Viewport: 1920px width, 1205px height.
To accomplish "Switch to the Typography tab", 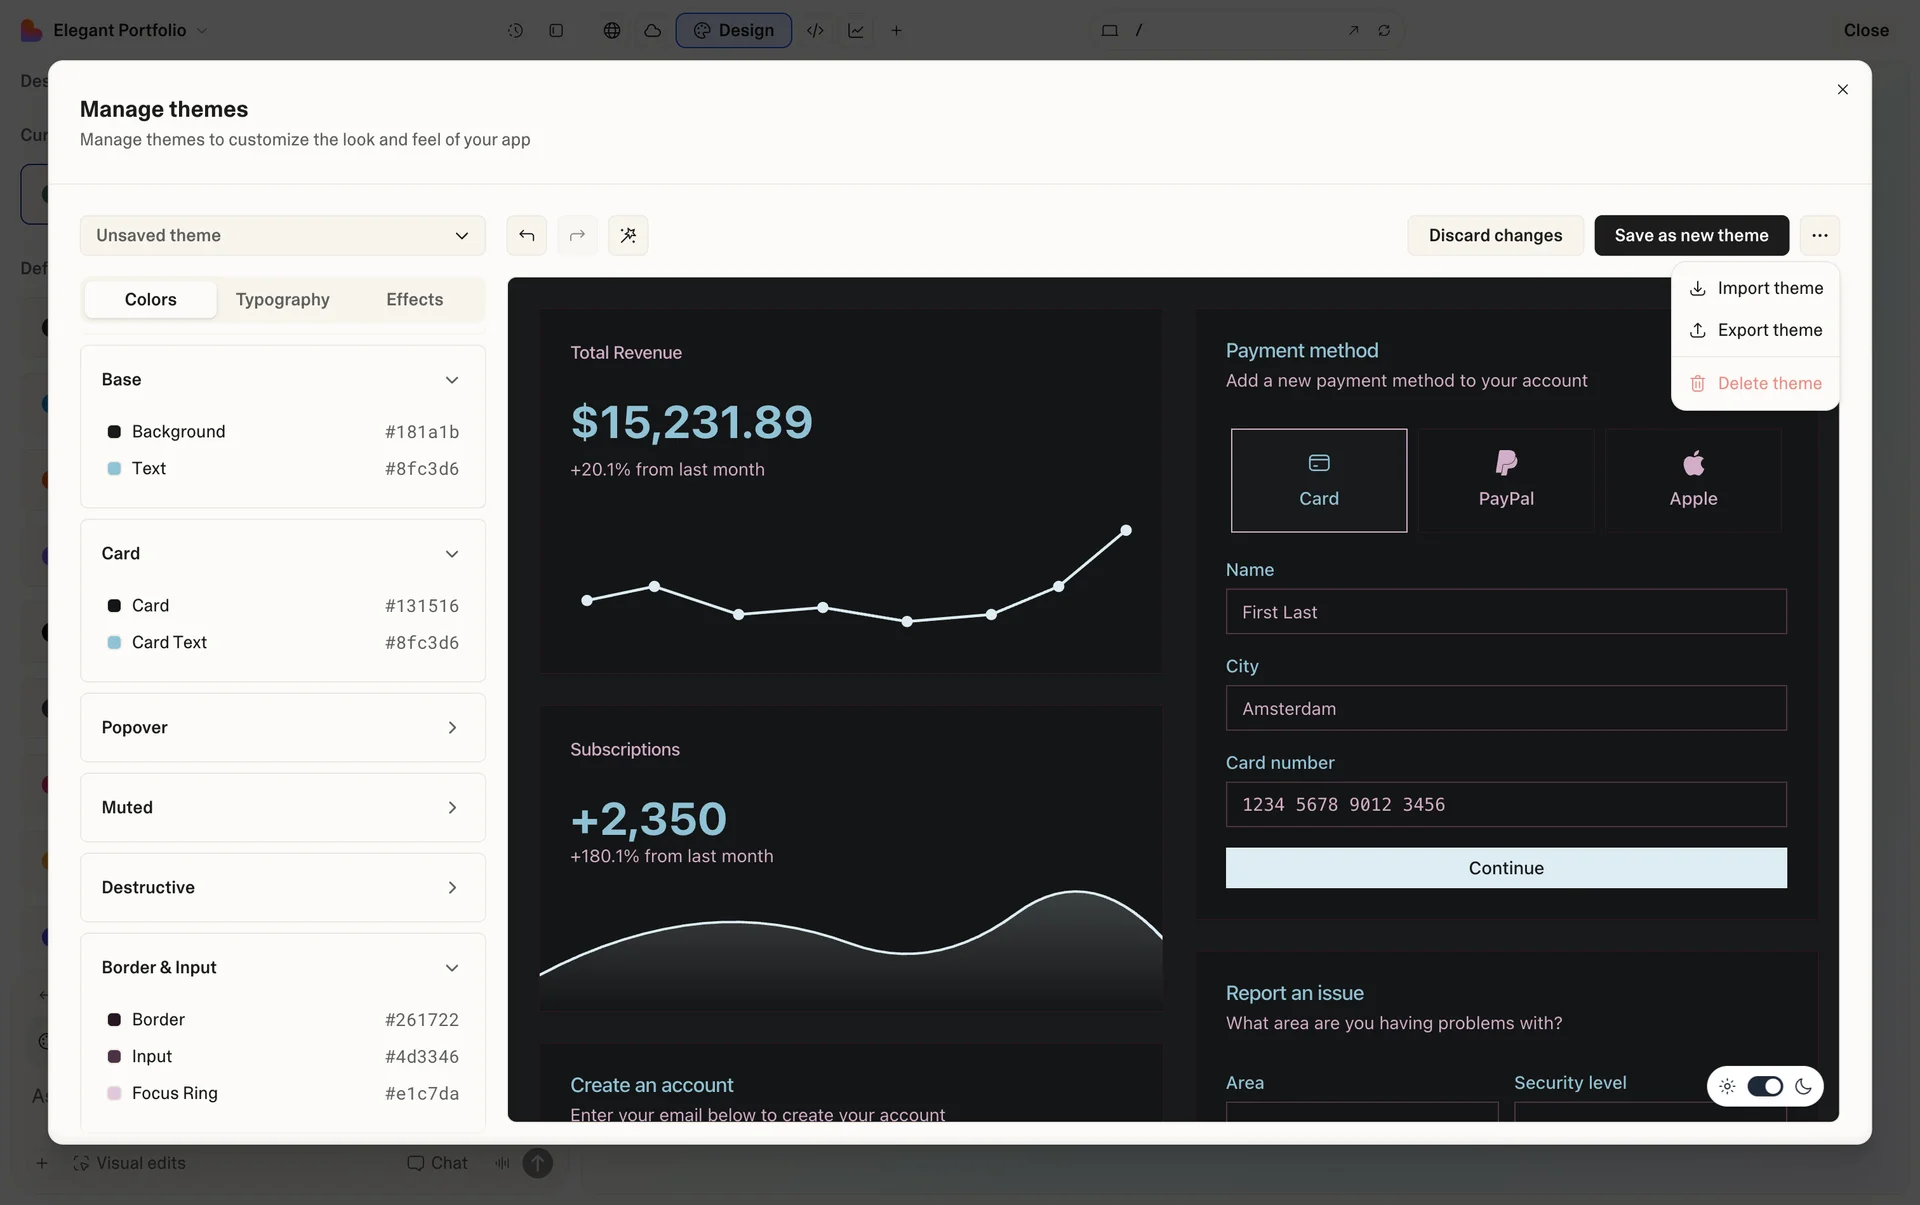I will [x=282, y=299].
